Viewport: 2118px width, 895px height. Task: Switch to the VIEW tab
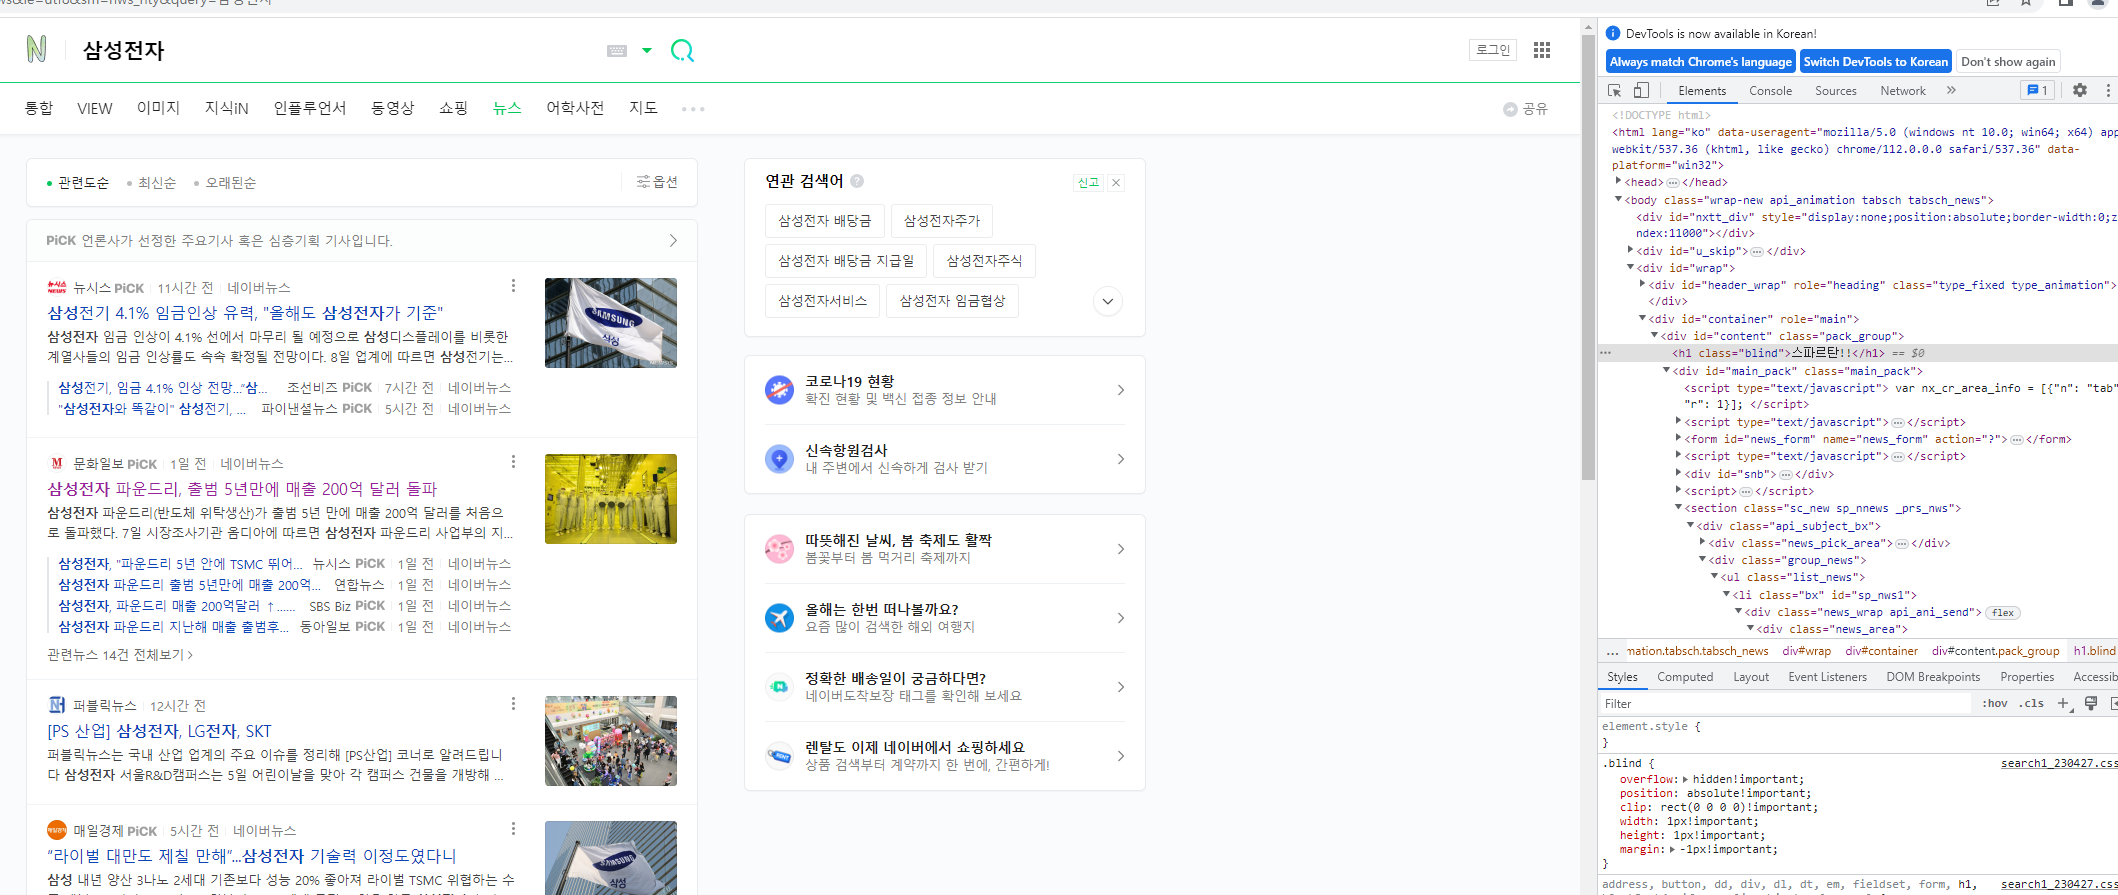click(x=95, y=108)
